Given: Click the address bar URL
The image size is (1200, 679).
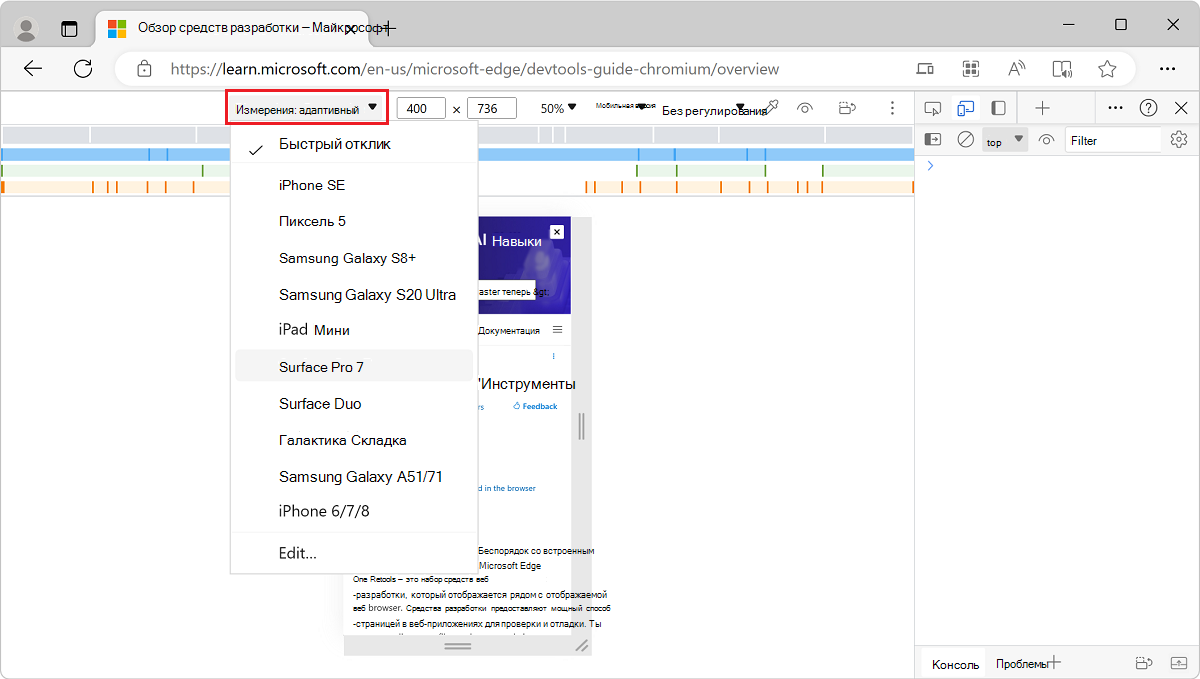Looking at the screenshot, I should point(474,69).
